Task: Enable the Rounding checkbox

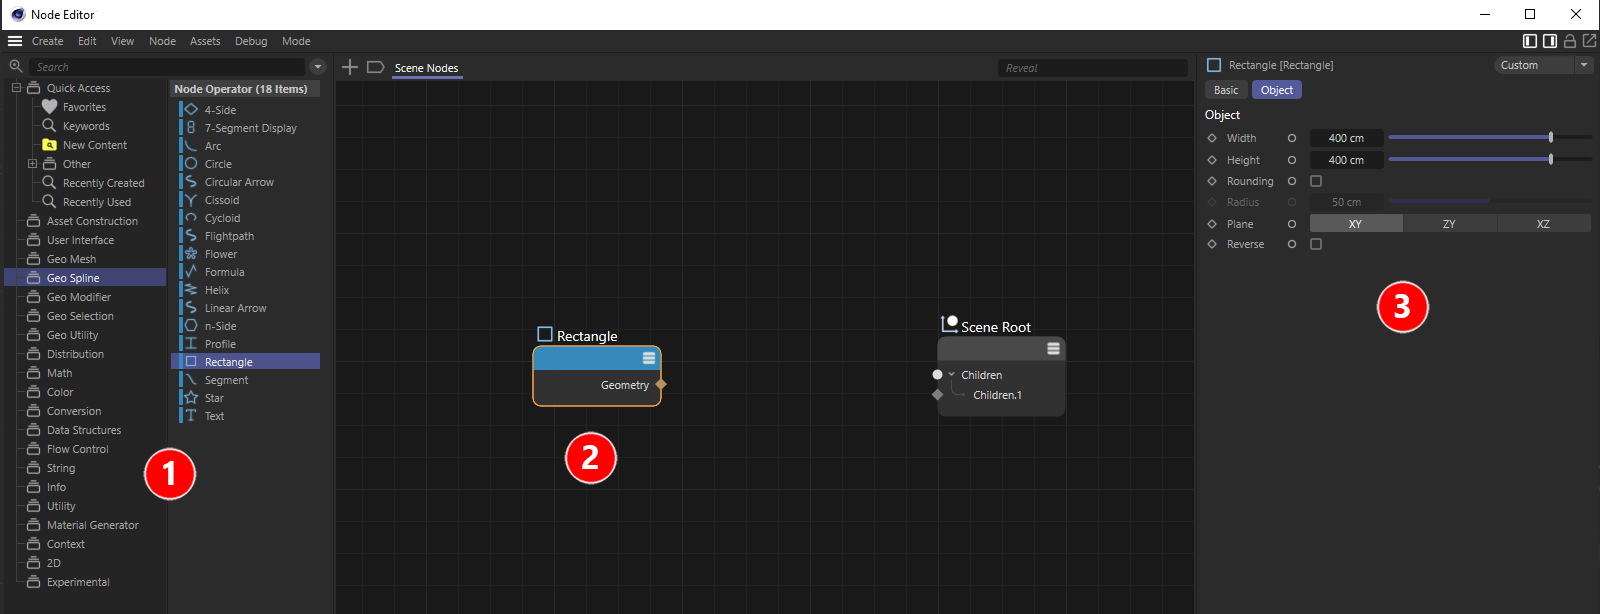Action: (1316, 181)
